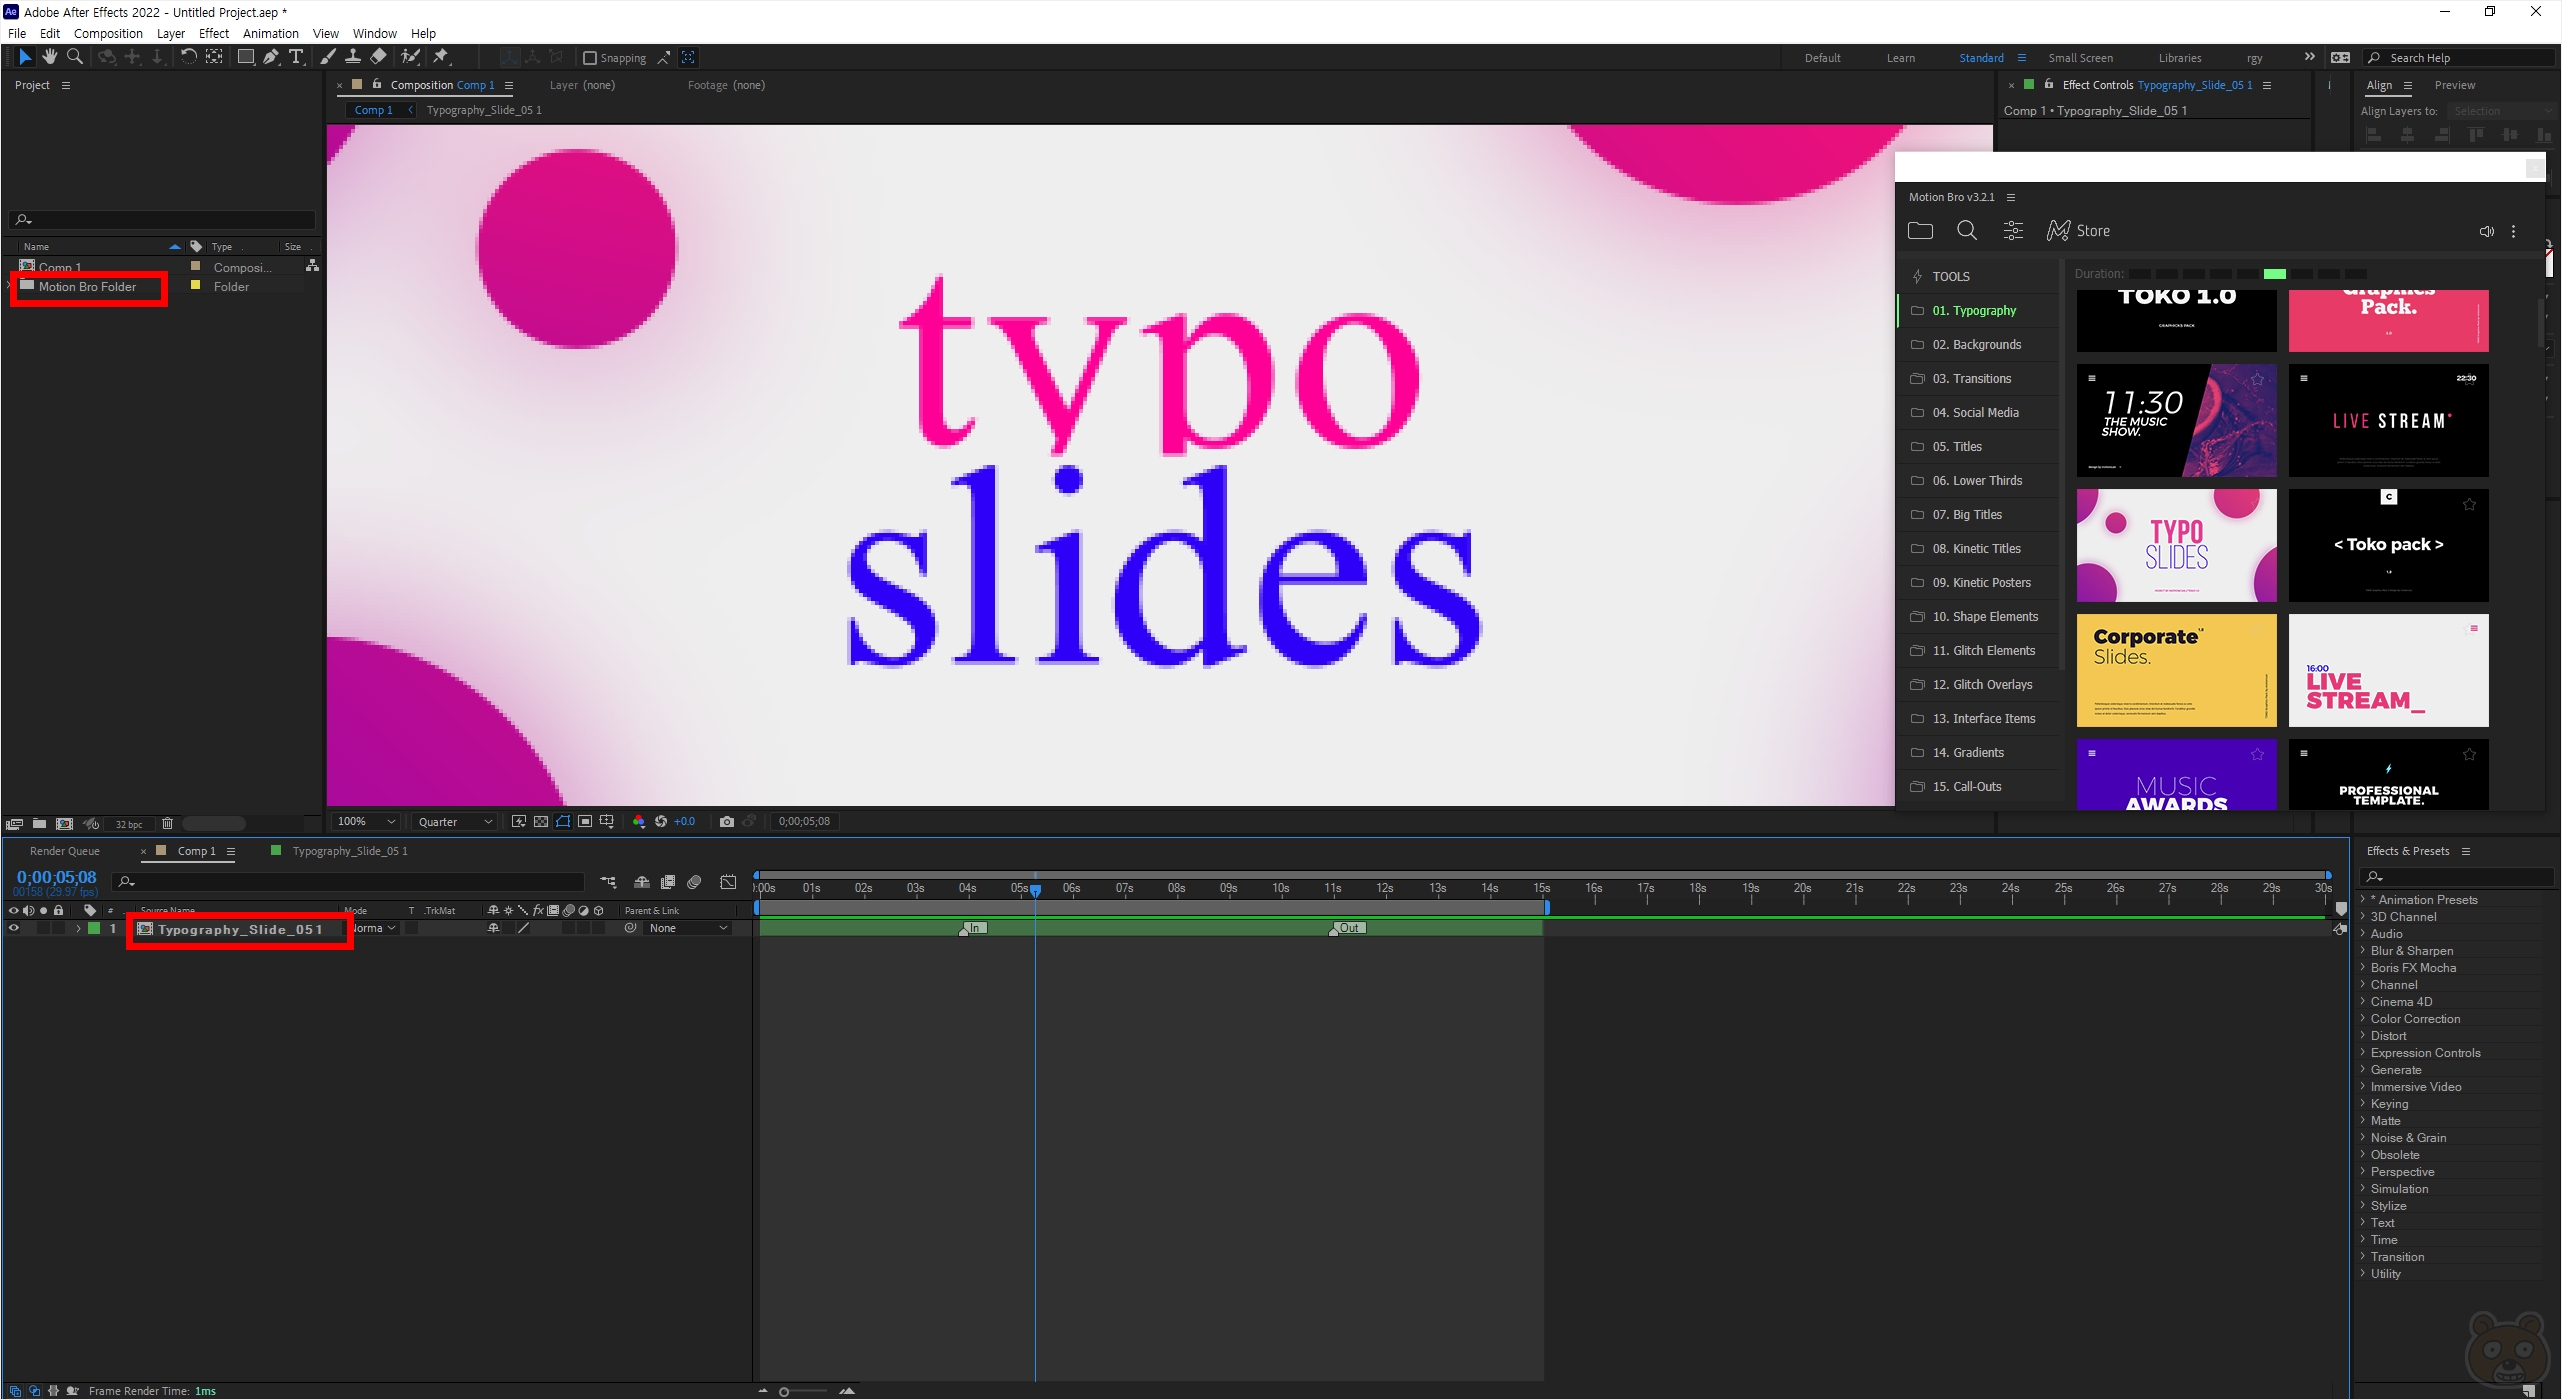The width and height of the screenshot is (2562, 1400).
Task: Open the 100% magnification dropdown
Action: pyautogui.click(x=367, y=822)
